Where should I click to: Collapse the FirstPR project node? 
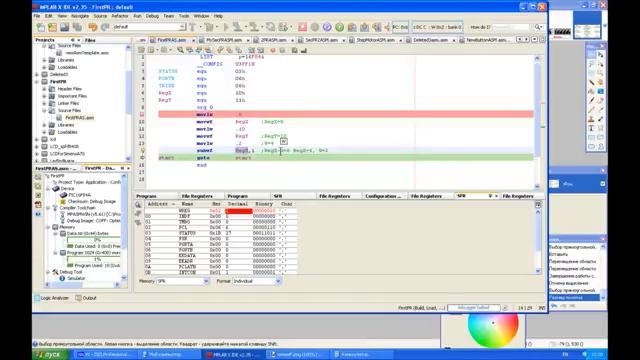click(37, 82)
